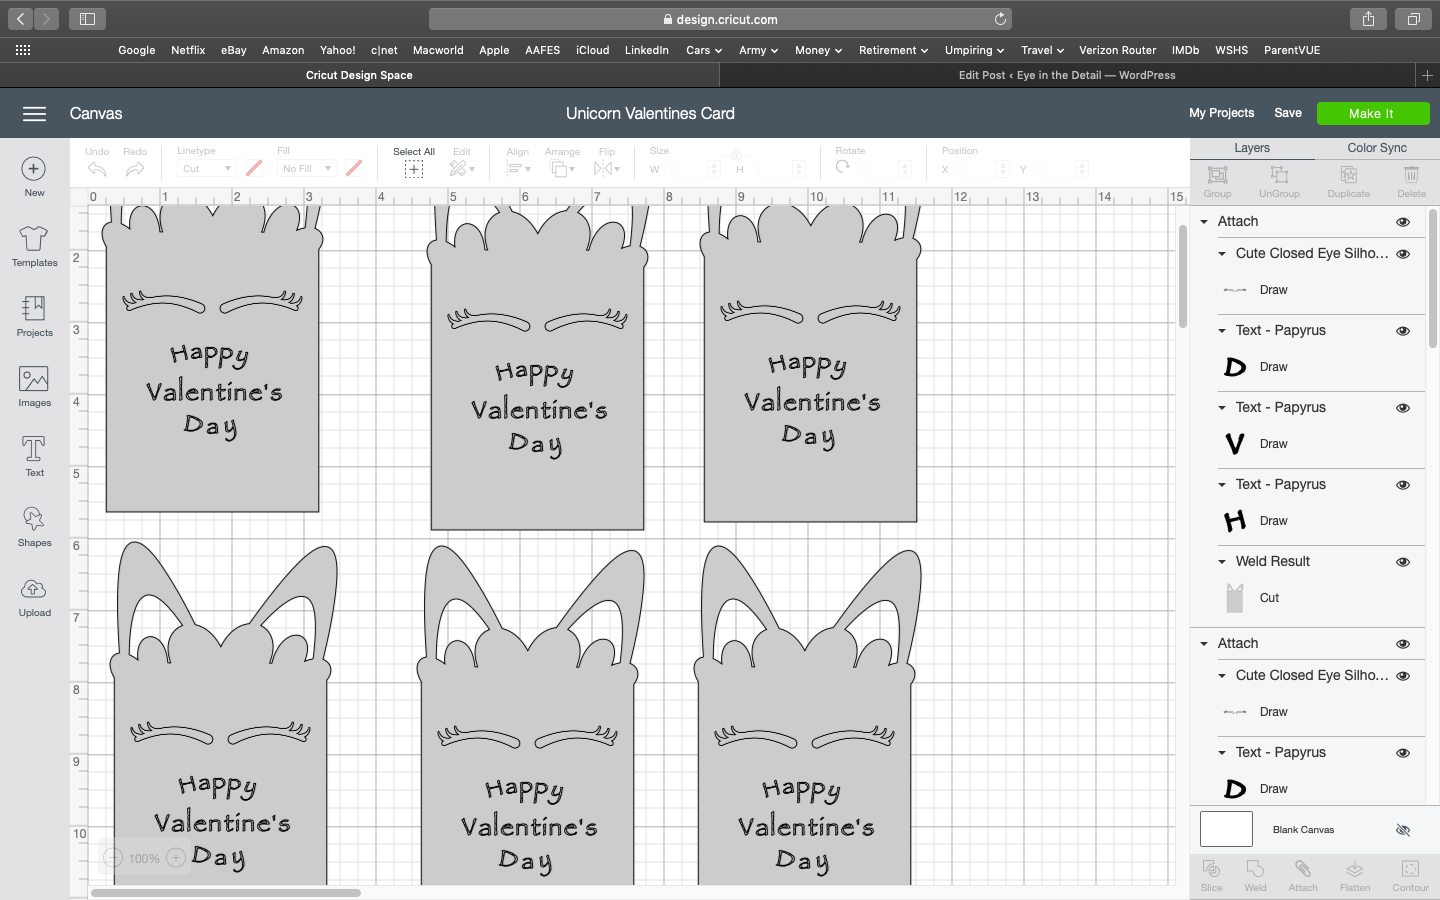Open the hamburger main menu
The image size is (1440, 900).
[34, 114]
